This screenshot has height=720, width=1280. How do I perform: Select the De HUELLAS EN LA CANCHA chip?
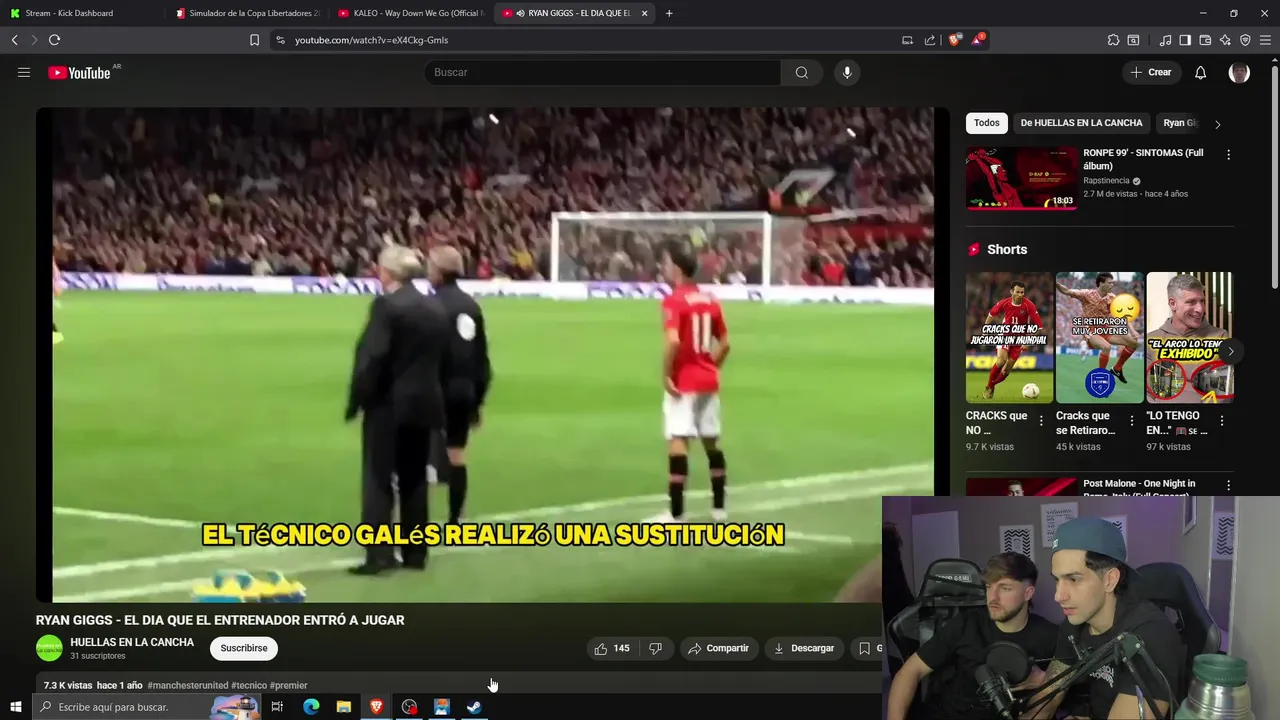coord(1081,123)
